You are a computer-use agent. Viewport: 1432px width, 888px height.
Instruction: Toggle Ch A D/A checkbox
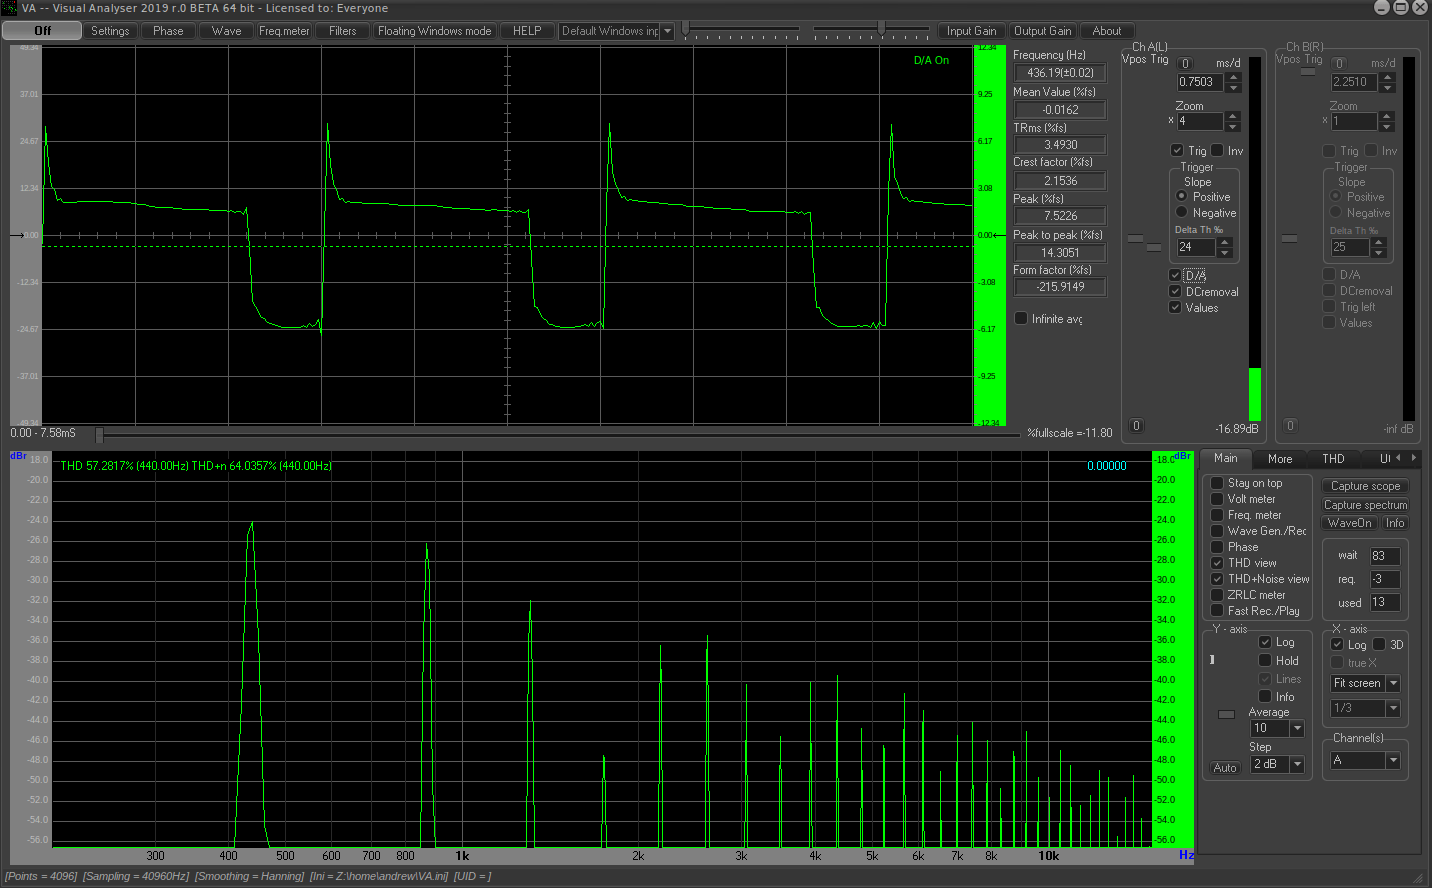click(x=1175, y=275)
